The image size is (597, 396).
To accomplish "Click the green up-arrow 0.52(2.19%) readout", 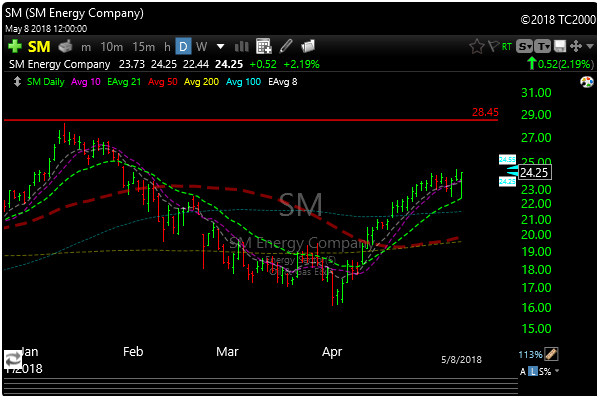I will 560,64.
